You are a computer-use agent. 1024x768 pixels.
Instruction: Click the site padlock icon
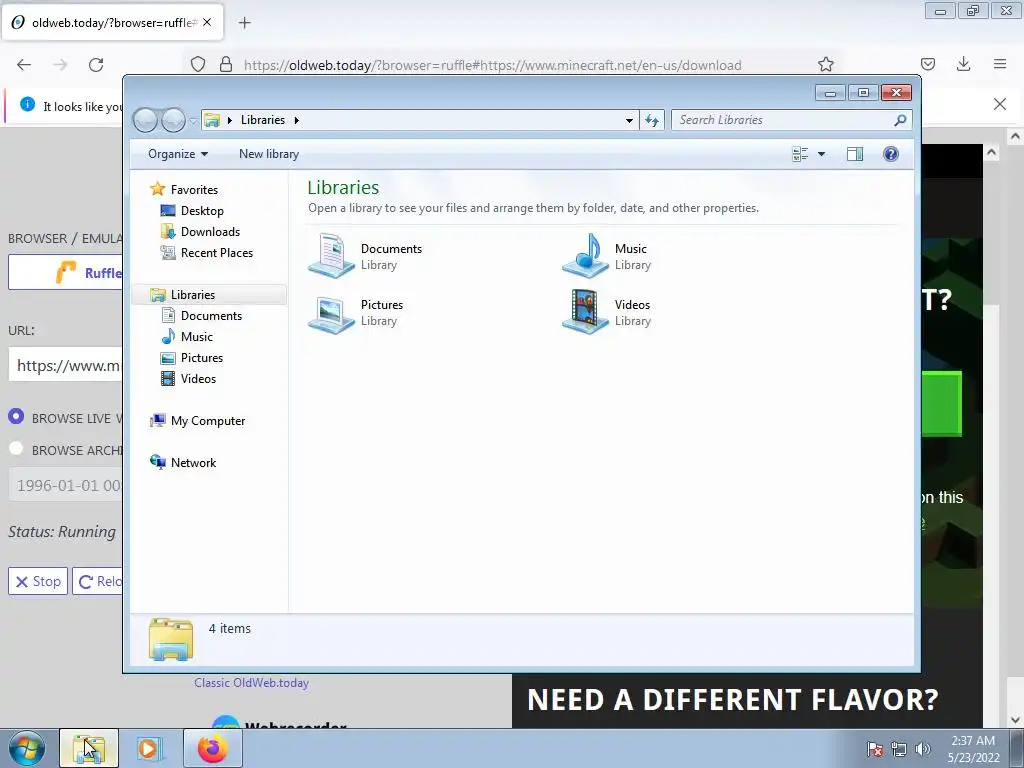(226, 65)
